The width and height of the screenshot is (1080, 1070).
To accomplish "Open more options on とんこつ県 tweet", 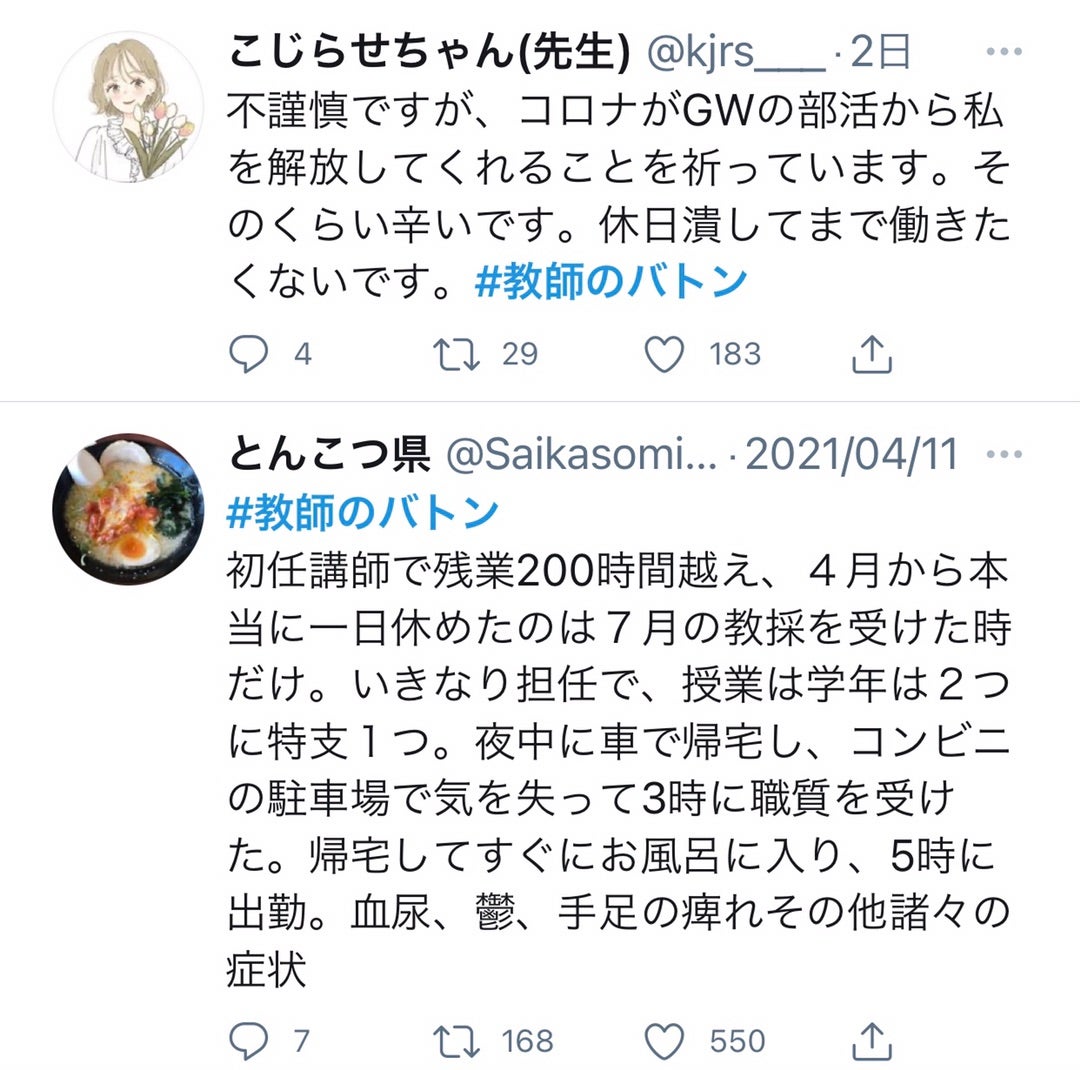I will (x=1004, y=454).
